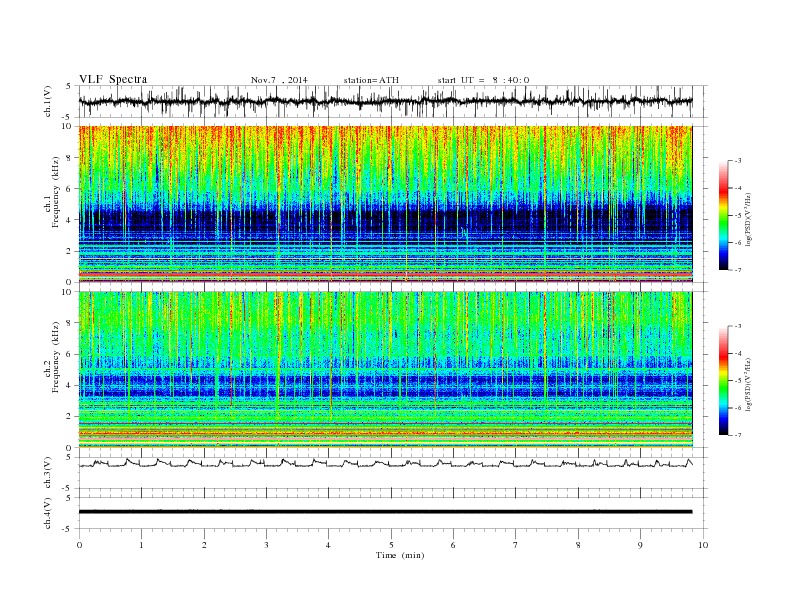The width and height of the screenshot is (792, 612).
Task: Click the thick black ch.4 trace
Action: [x=385, y=512]
